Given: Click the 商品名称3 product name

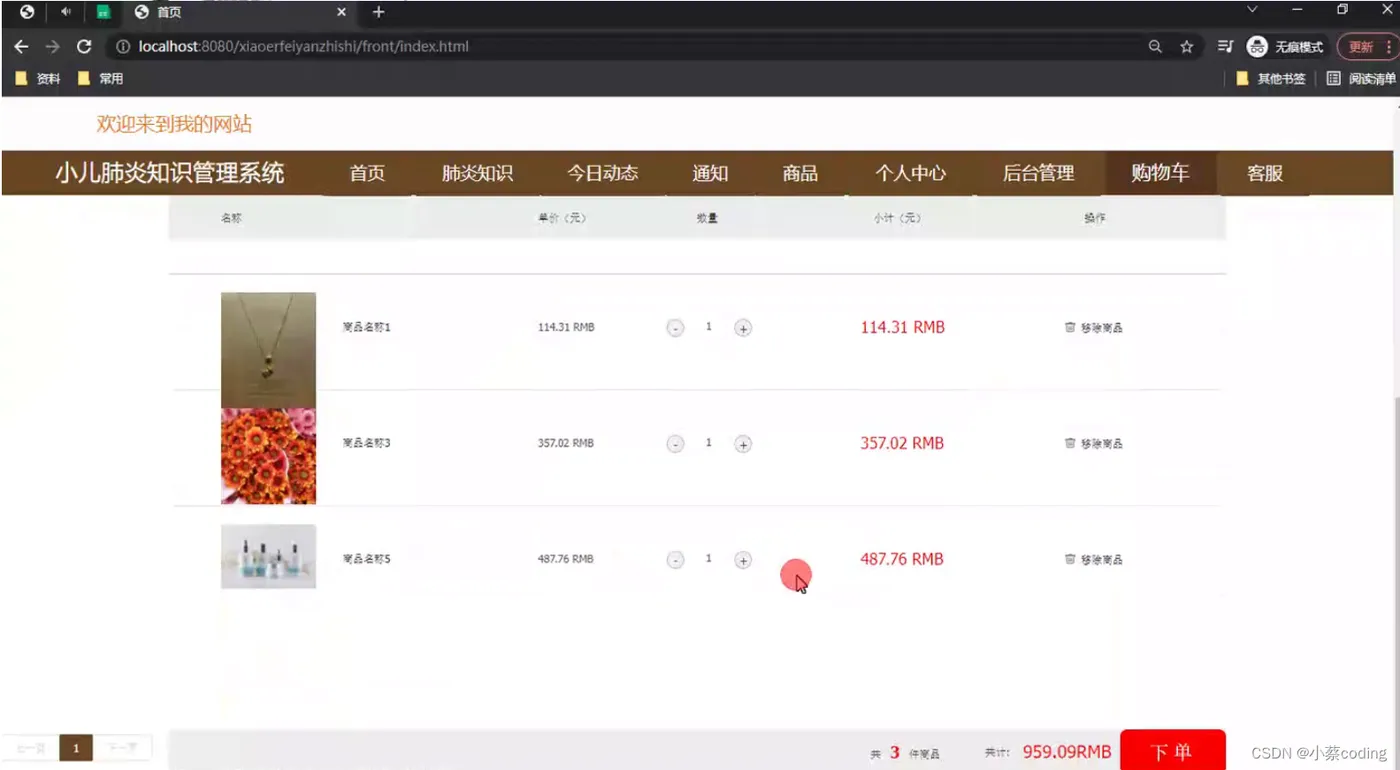Looking at the screenshot, I should point(366,443).
